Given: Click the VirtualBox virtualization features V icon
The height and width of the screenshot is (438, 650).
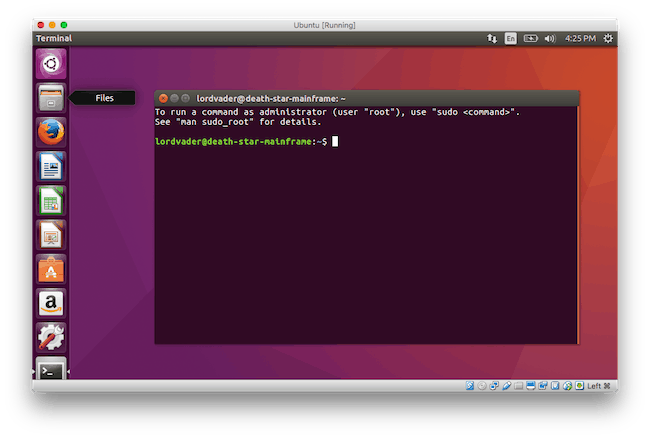Looking at the screenshot, I should click(555, 386).
